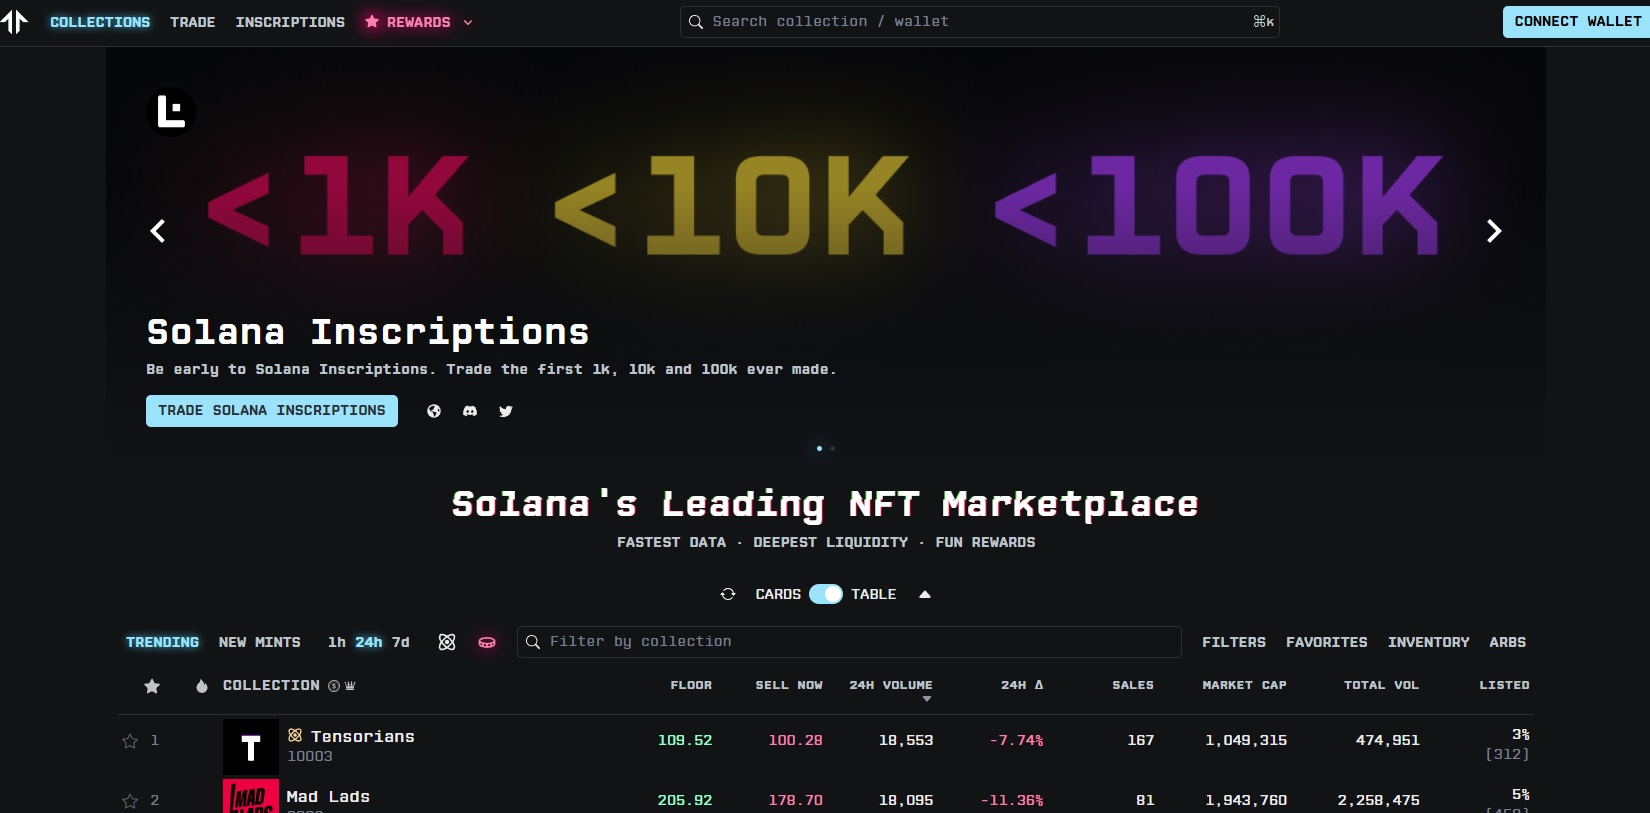Toggle the pink coin filter icon
1650x813 pixels.
click(x=487, y=642)
